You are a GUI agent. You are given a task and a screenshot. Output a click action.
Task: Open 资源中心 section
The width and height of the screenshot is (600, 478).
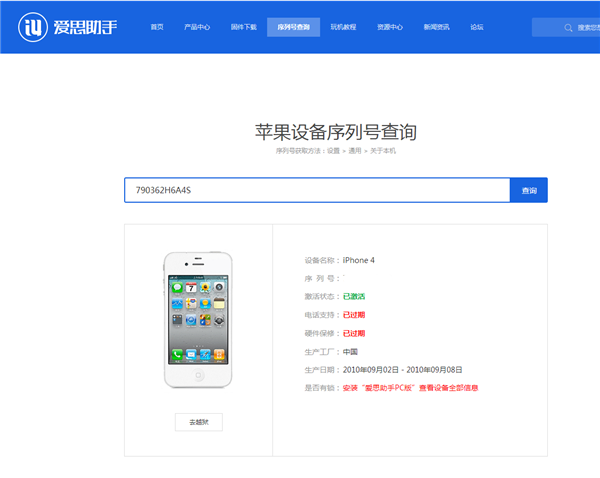[390, 27]
